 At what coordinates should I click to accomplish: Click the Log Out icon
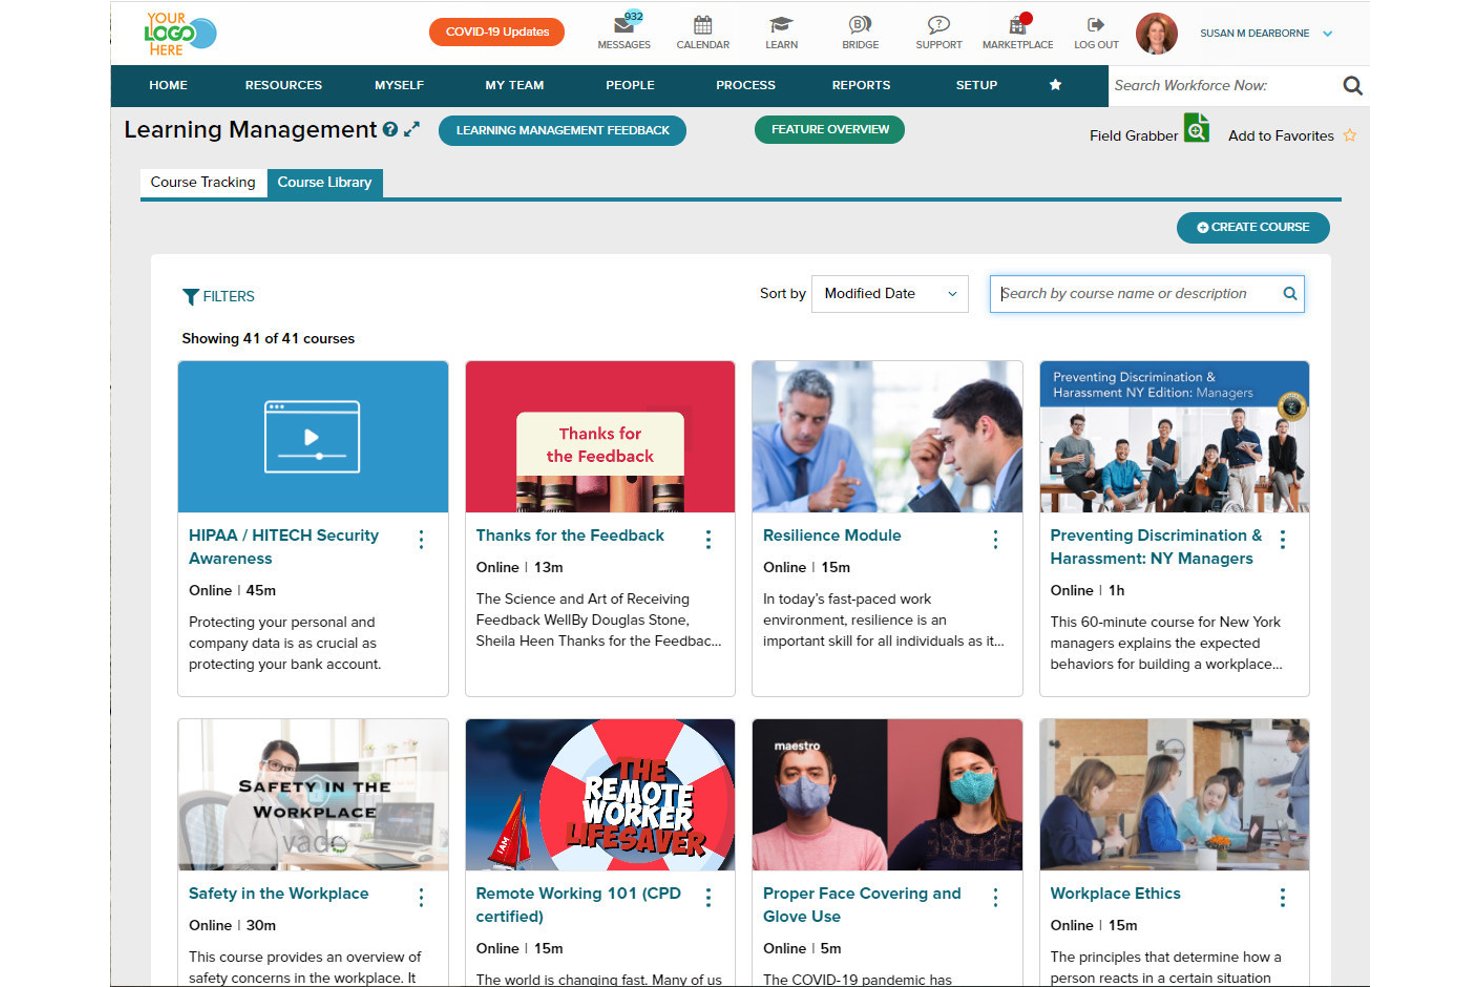1096,25
